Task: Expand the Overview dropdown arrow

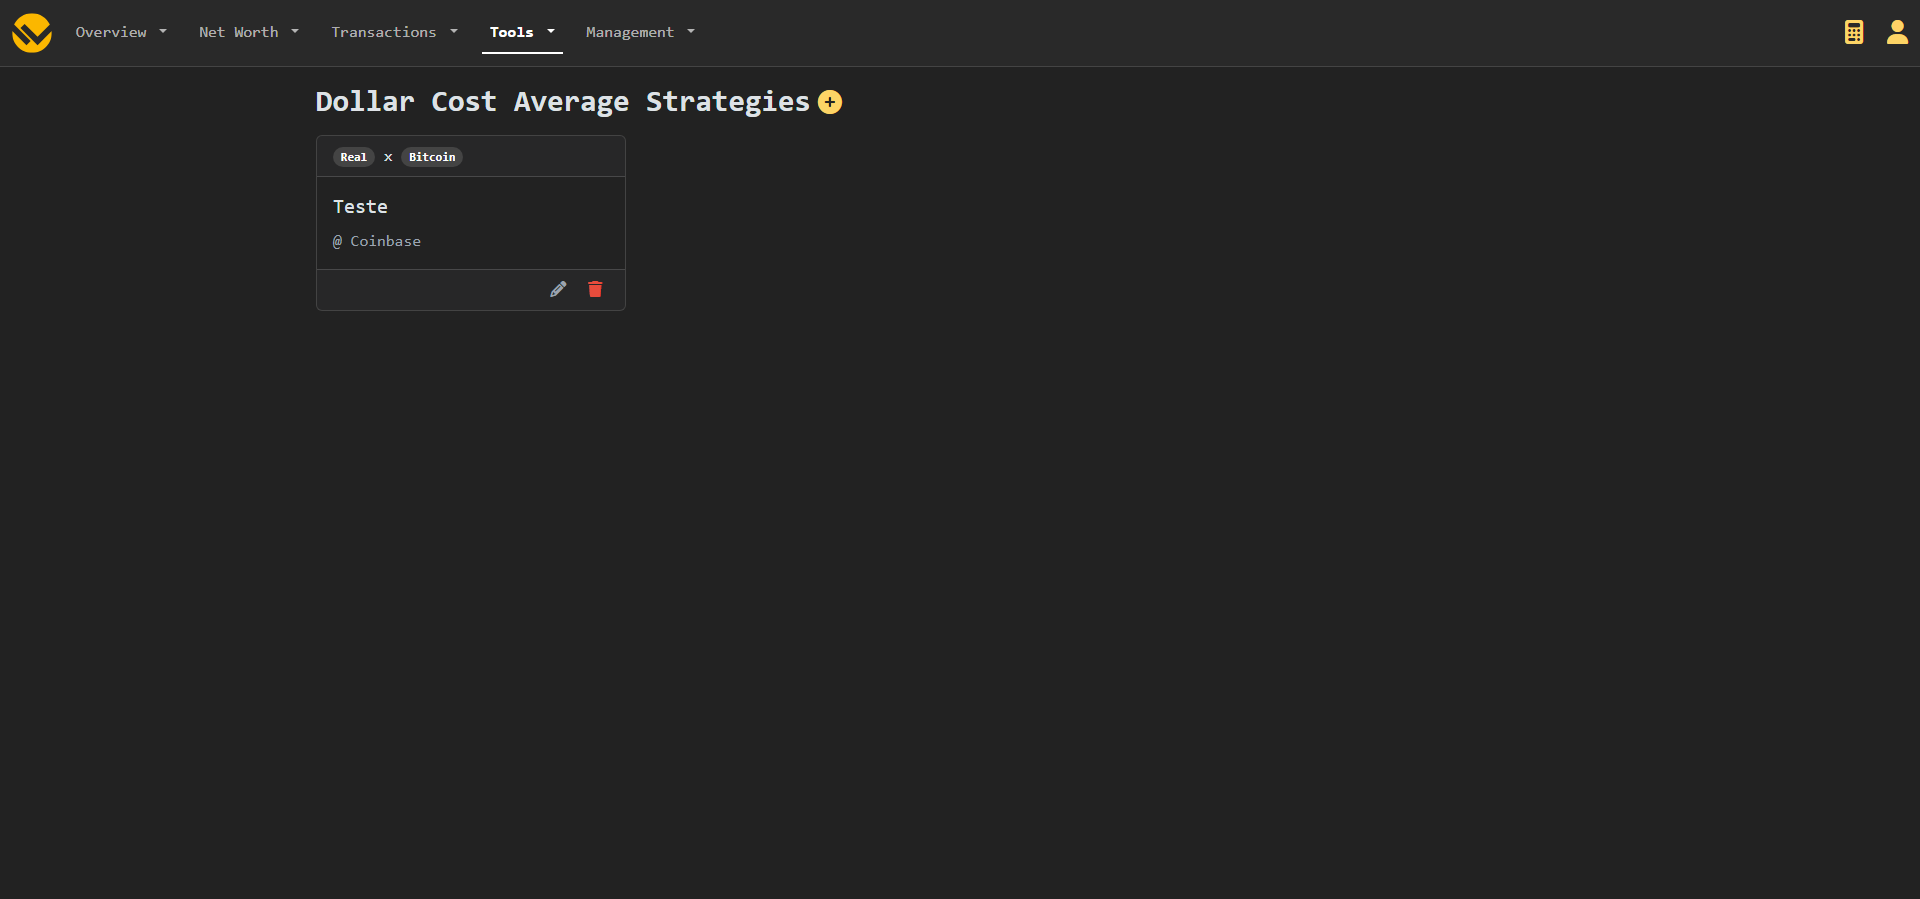Action: pos(163,32)
